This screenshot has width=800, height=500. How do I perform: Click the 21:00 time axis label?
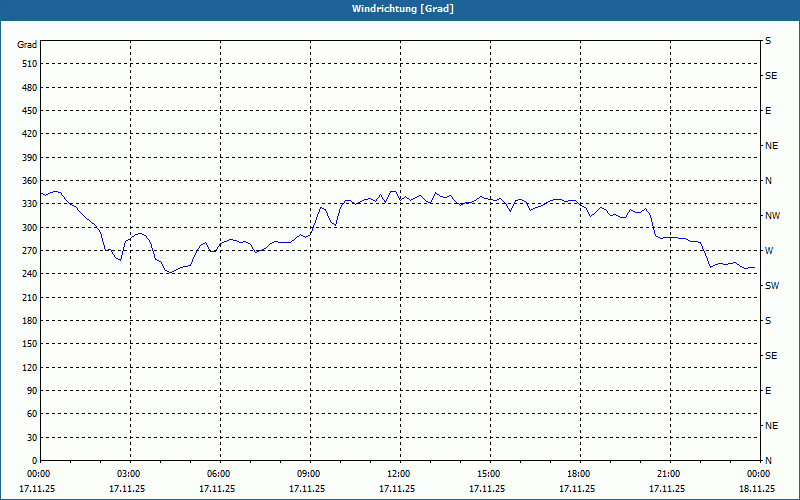click(x=669, y=474)
